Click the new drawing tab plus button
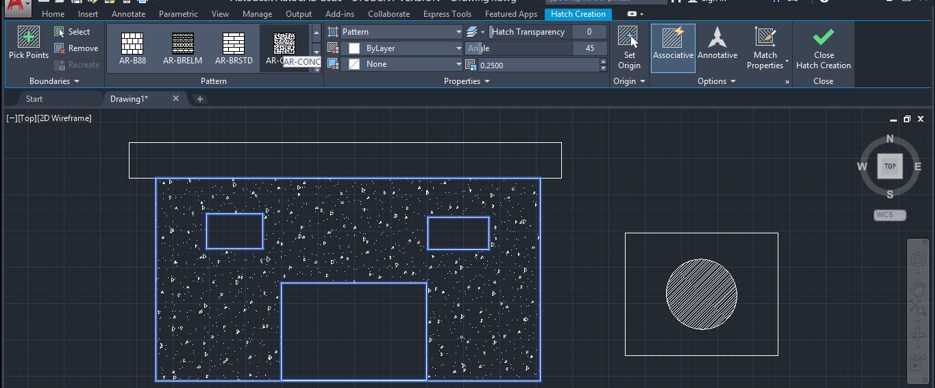Image resolution: width=935 pixels, height=388 pixels. [200, 99]
